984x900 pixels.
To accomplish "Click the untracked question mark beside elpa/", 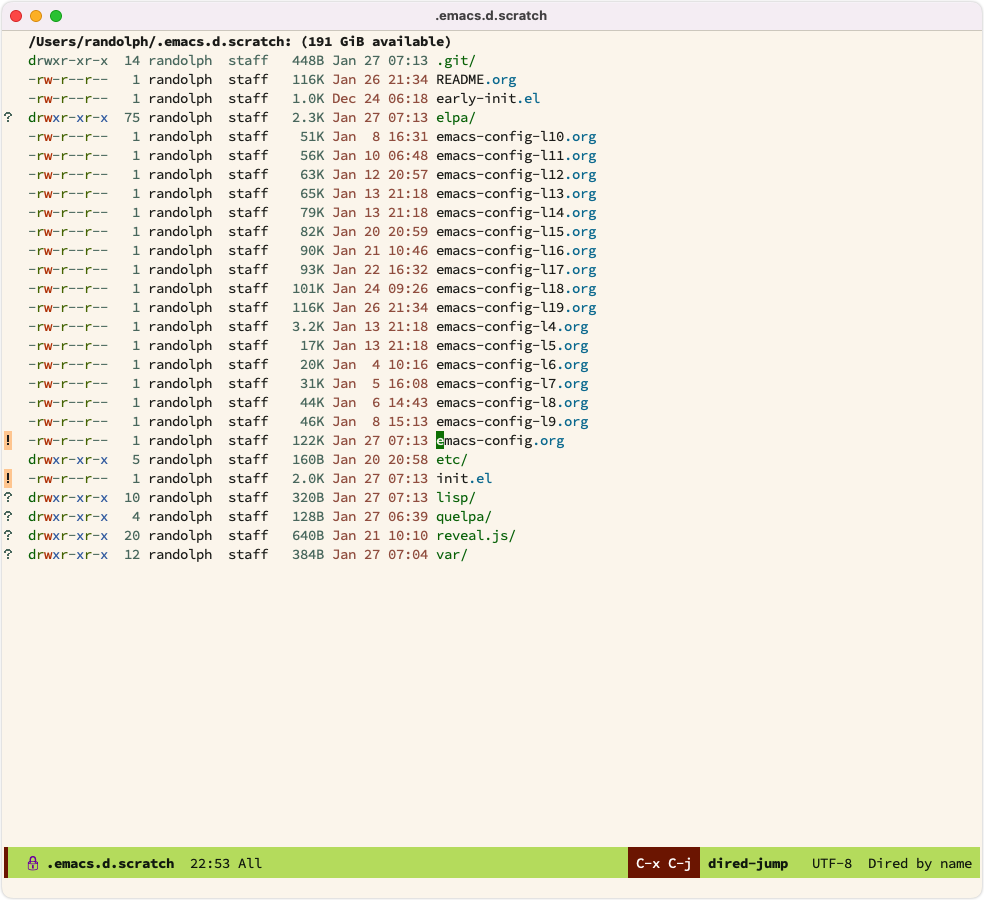I will 8,117.
